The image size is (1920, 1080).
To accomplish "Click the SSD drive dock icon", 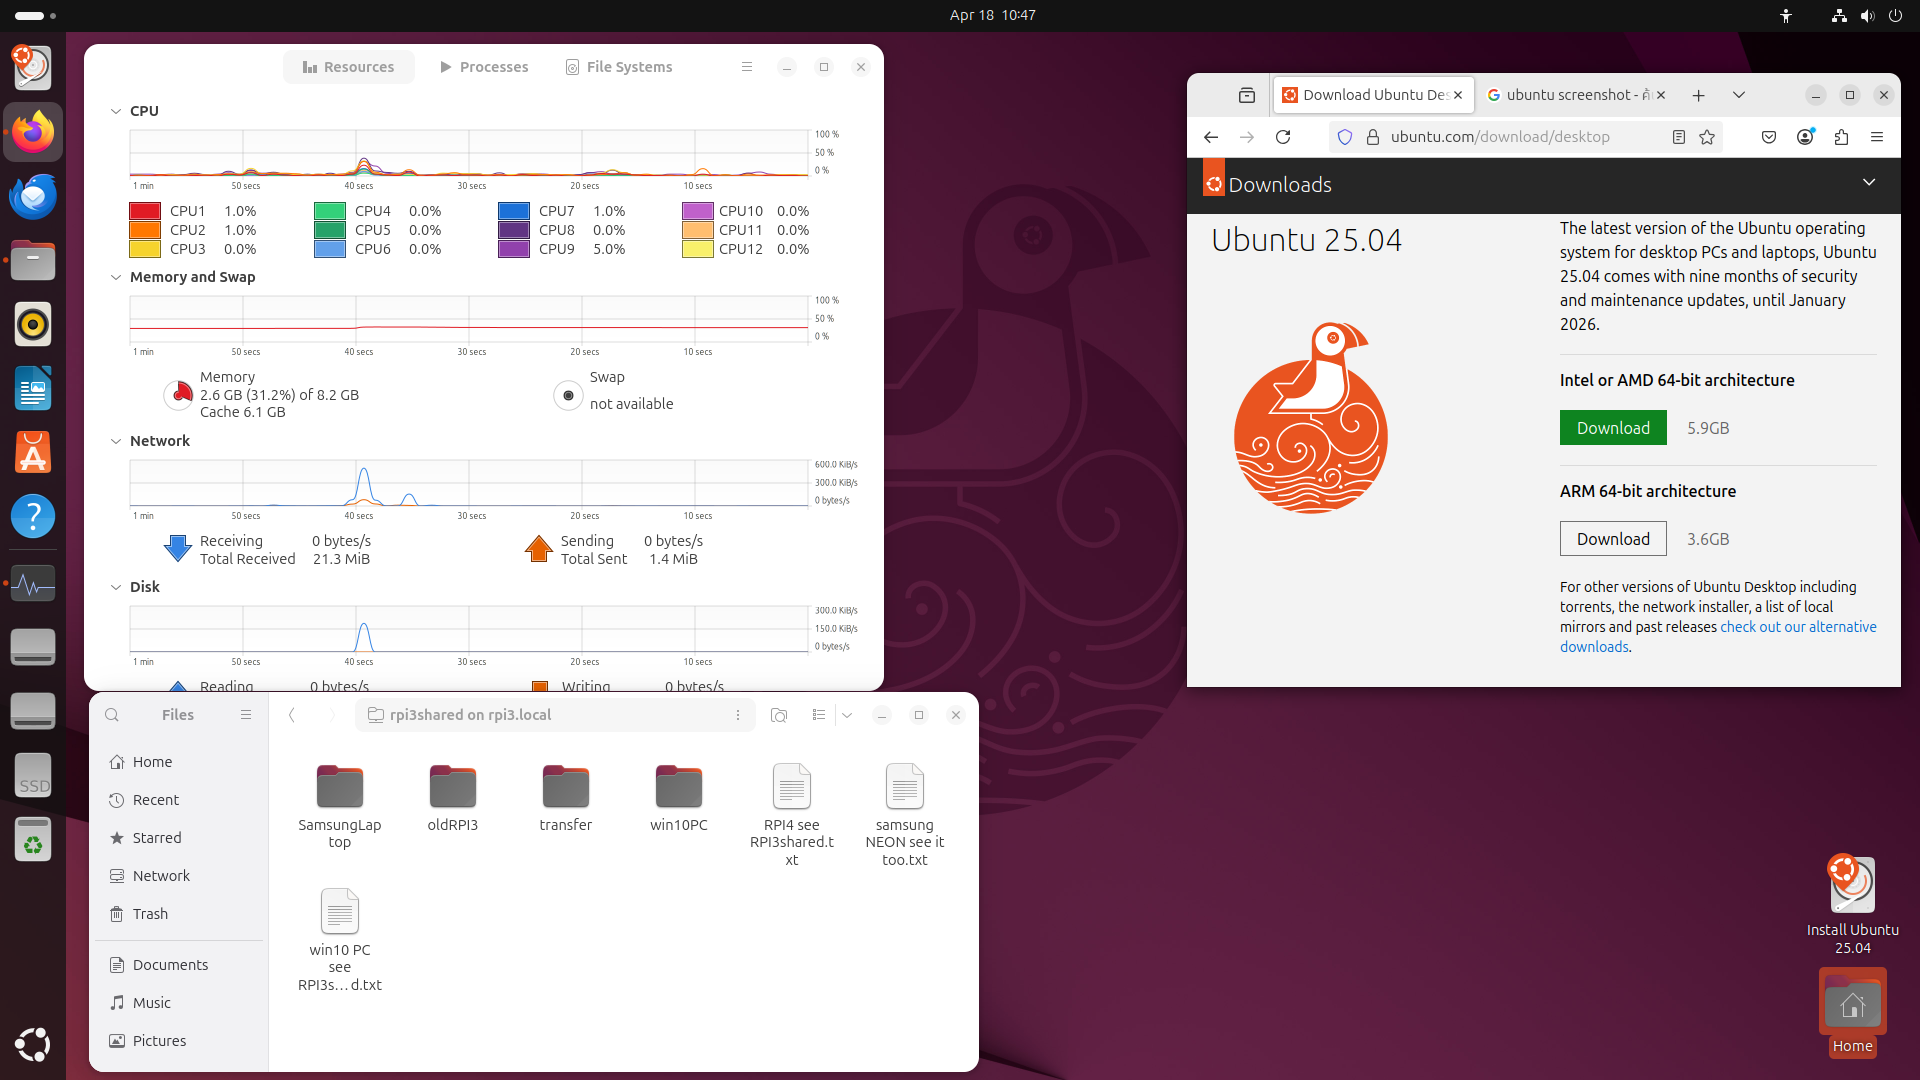I will pos(33,776).
